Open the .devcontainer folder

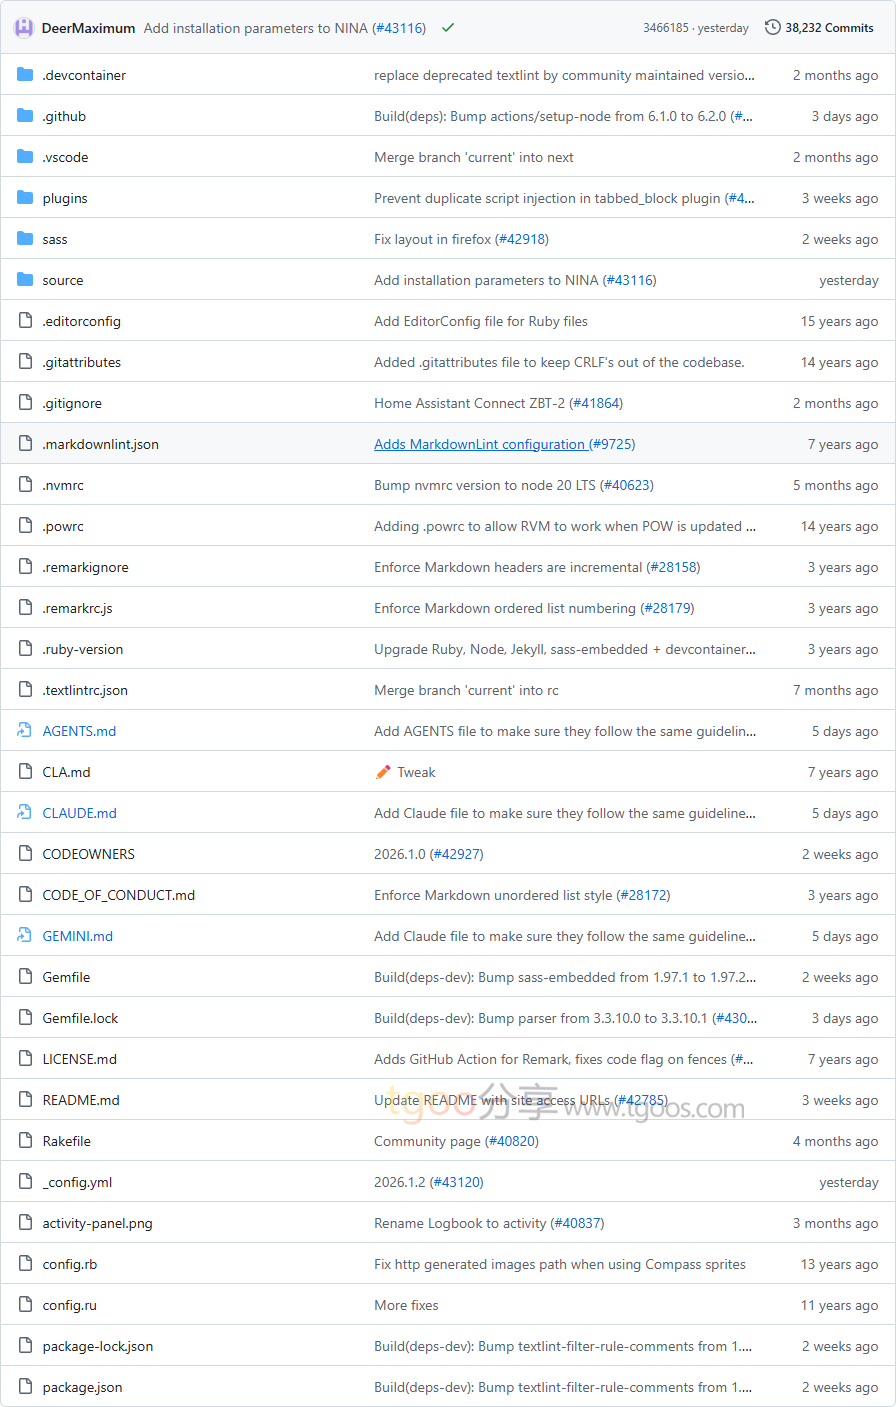[x=84, y=75]
